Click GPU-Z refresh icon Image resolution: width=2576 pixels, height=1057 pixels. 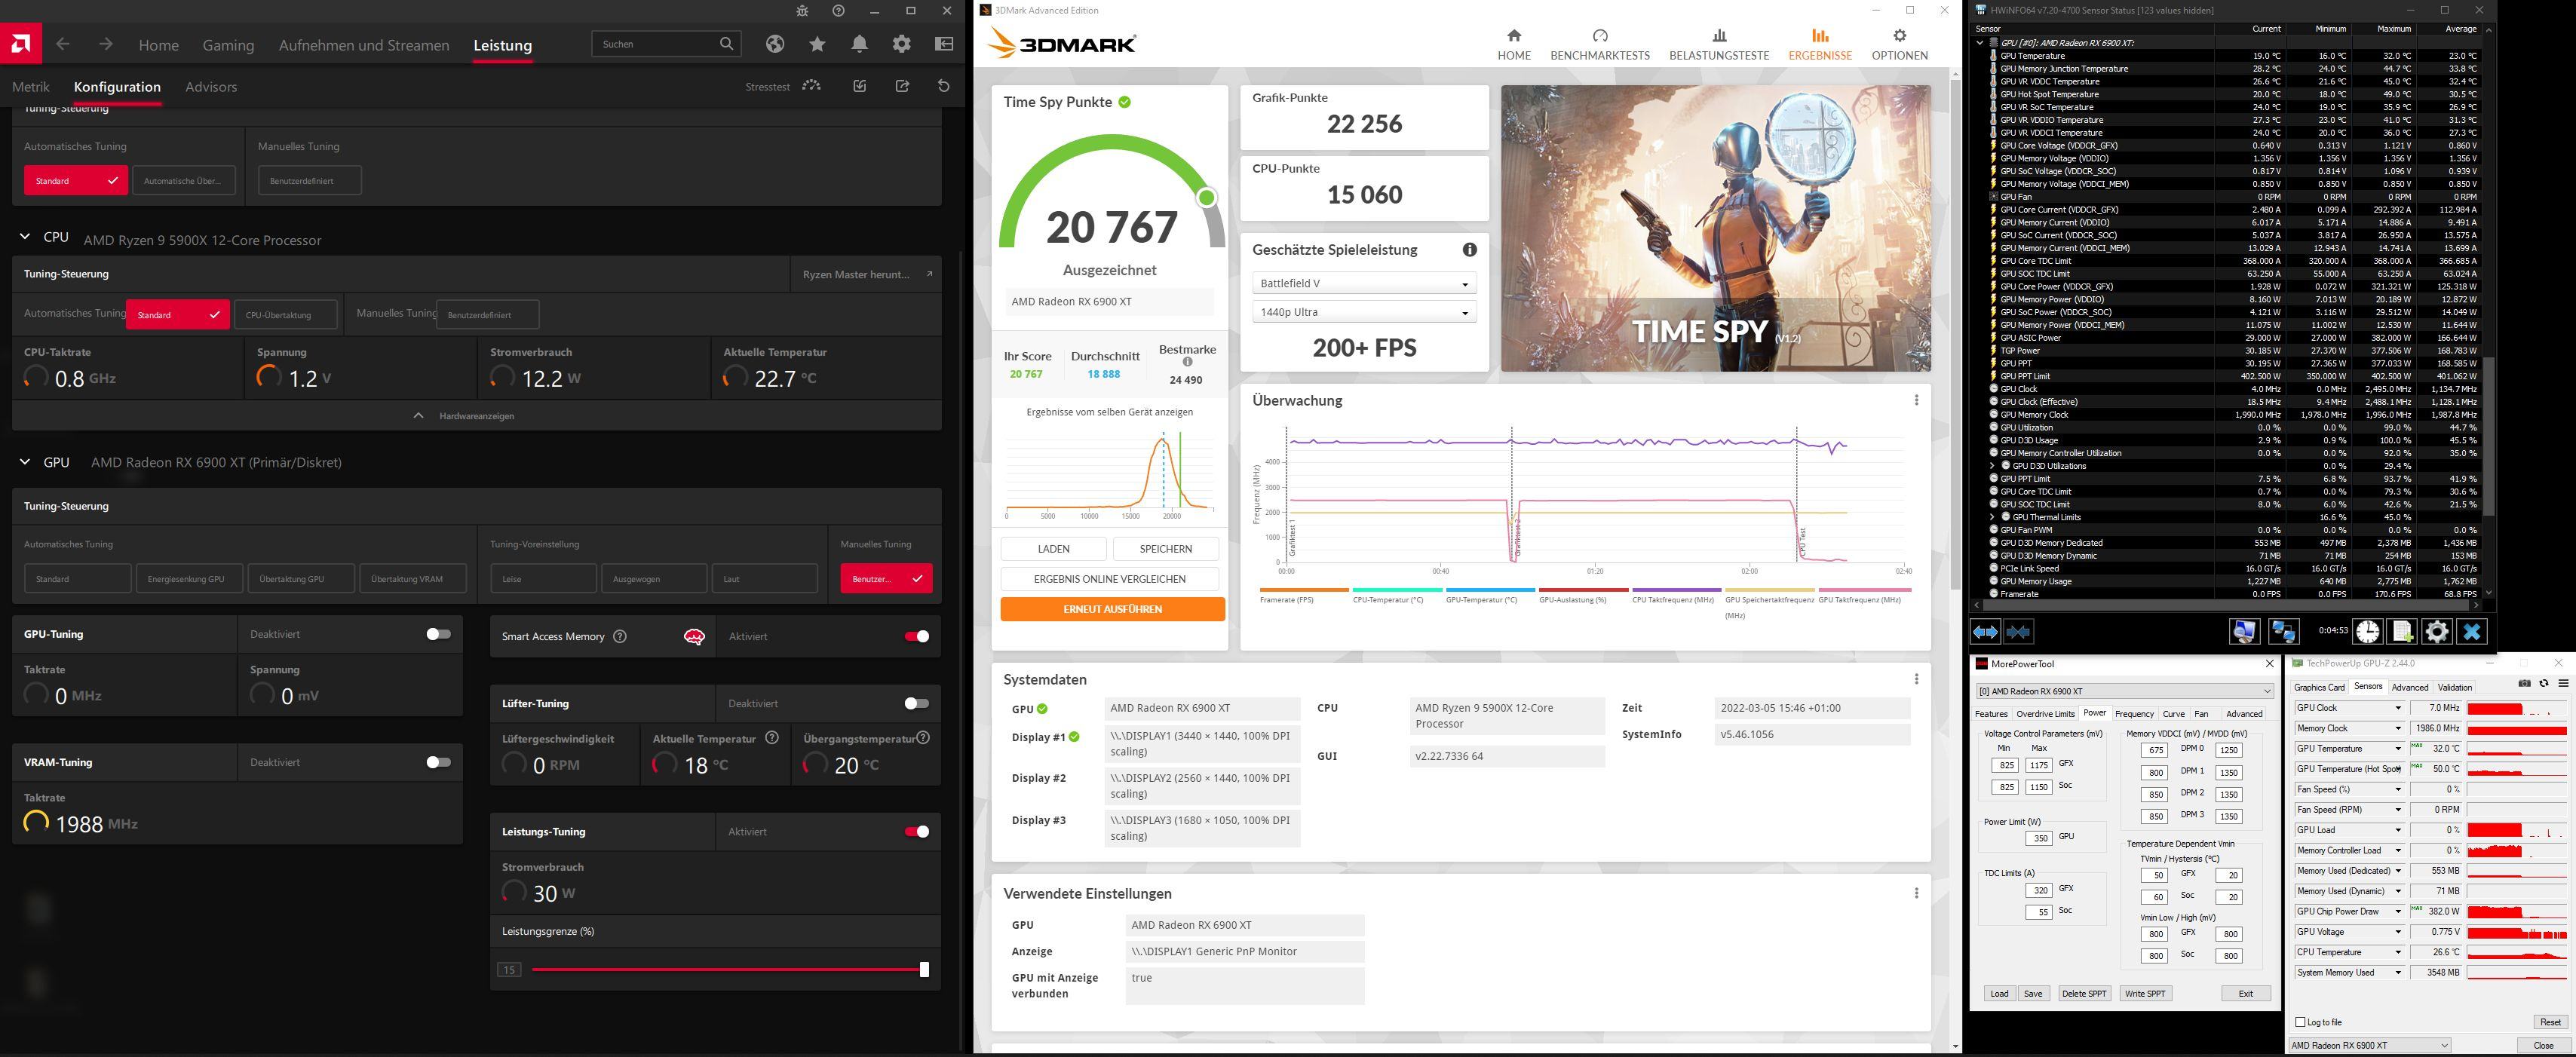coord(2544,684)
